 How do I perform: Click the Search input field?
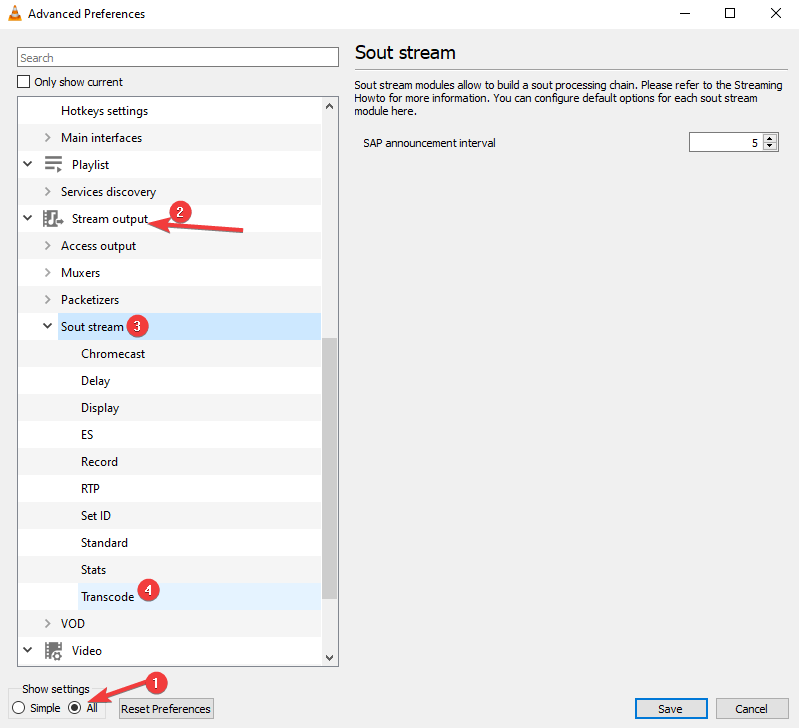tap(178, 58)
